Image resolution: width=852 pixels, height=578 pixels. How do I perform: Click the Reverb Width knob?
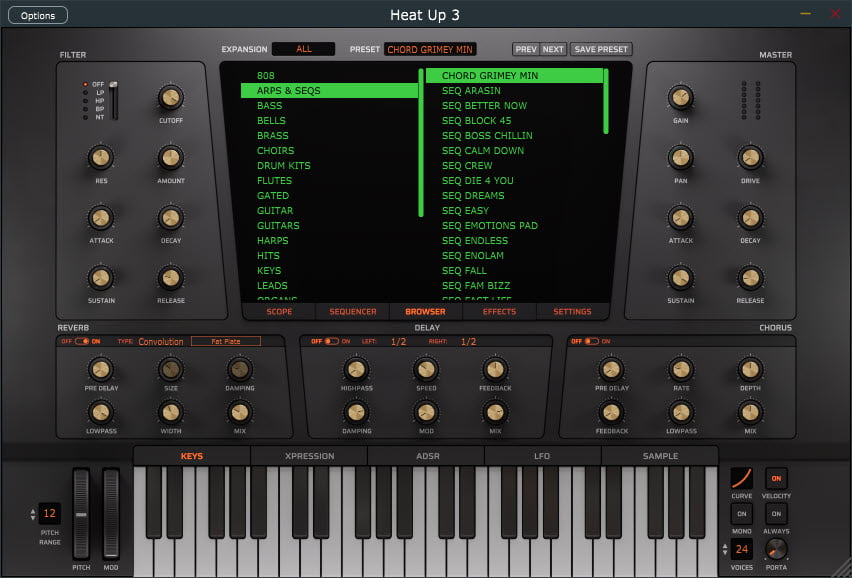tap(171, 412)
